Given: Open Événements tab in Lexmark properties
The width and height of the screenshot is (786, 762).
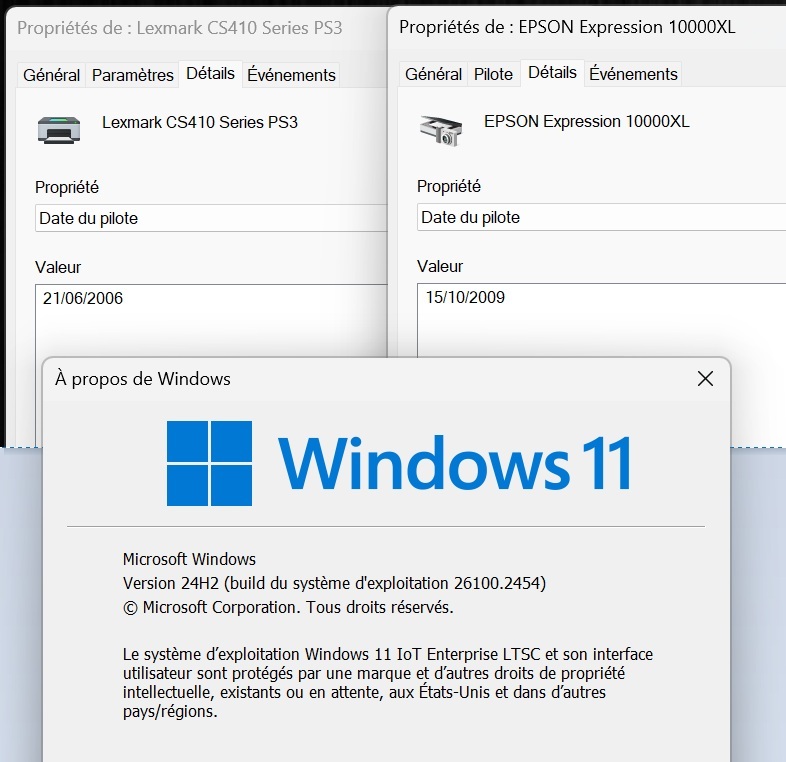Looking at the screenshot, I should (291, 75).
